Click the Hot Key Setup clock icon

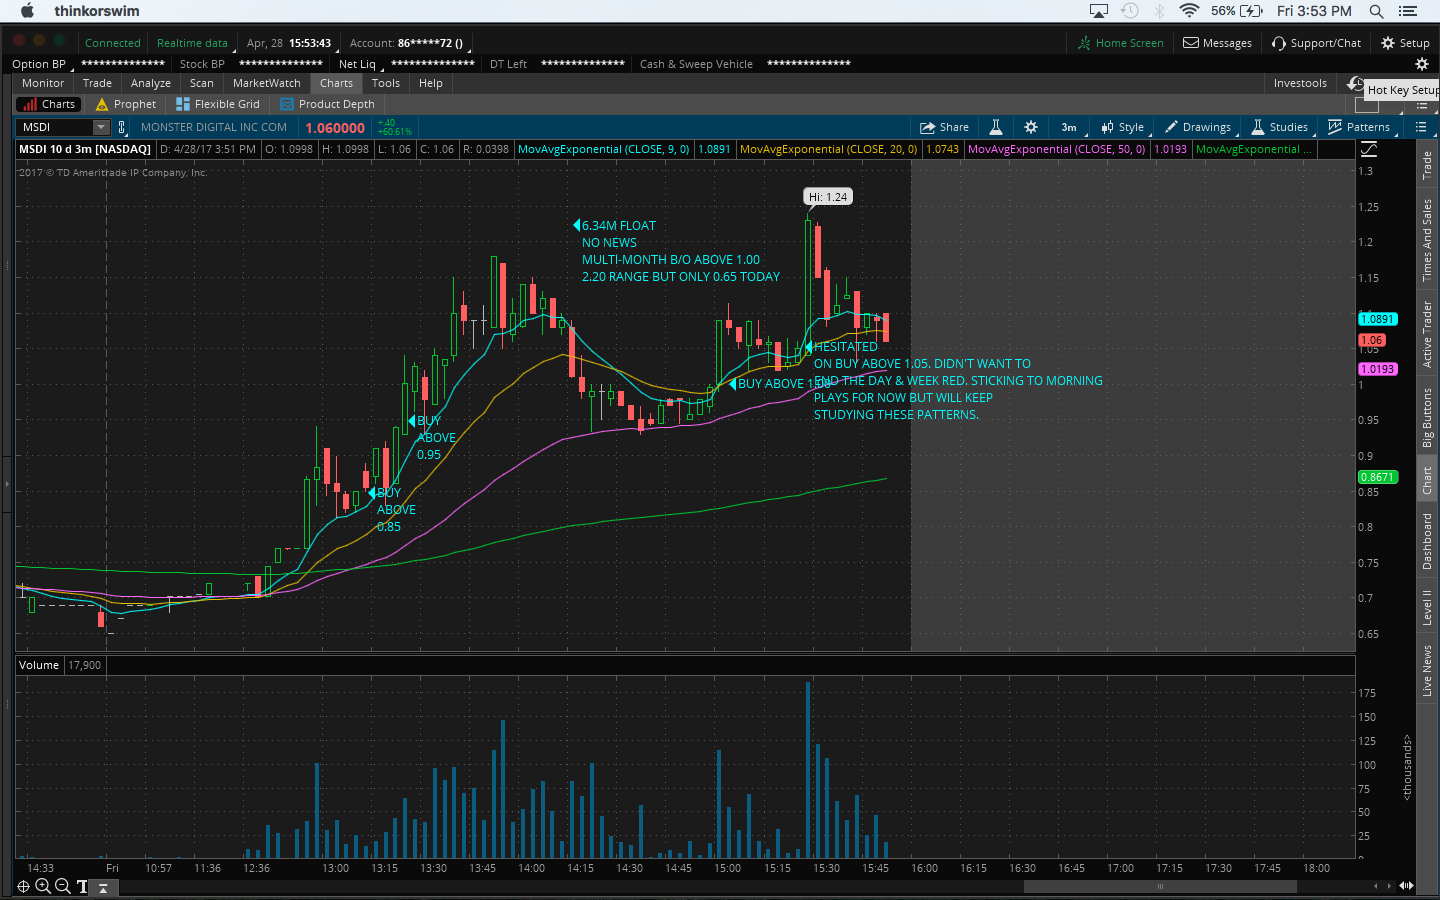(1355, 83)
